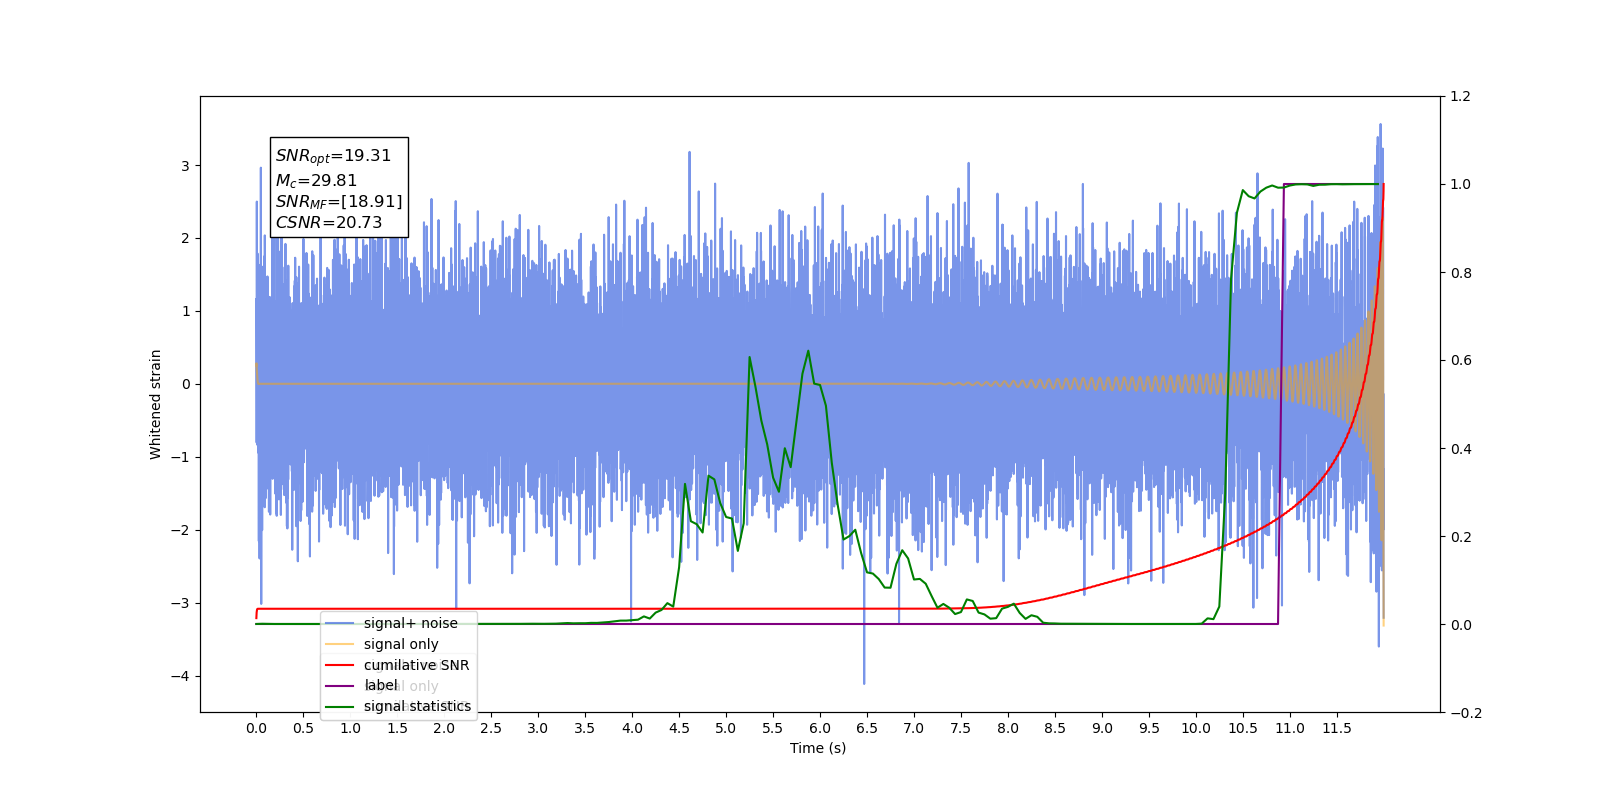The width and height of the screenshot is (1600, 800).
Task: Click the left y-axis tick label 3
Action: click(185, 166)
